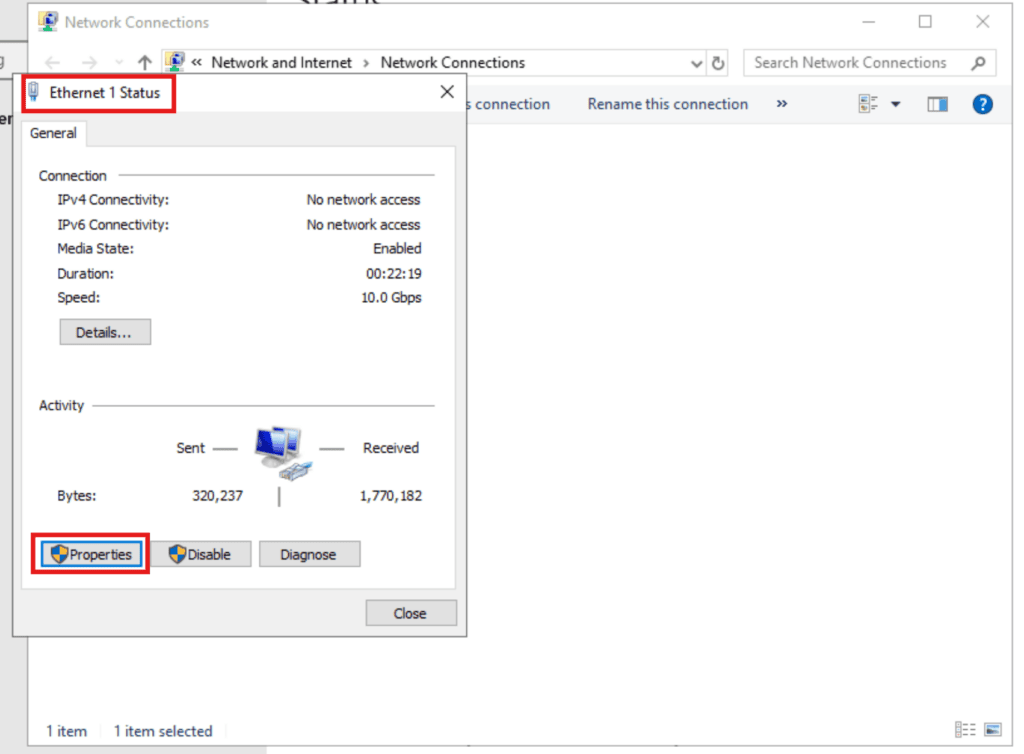Viewport: 1024px width, 754px height.
Task: Click Rename this connection in the toolbar
Action: pyautogui.click(x=667, y=103)
